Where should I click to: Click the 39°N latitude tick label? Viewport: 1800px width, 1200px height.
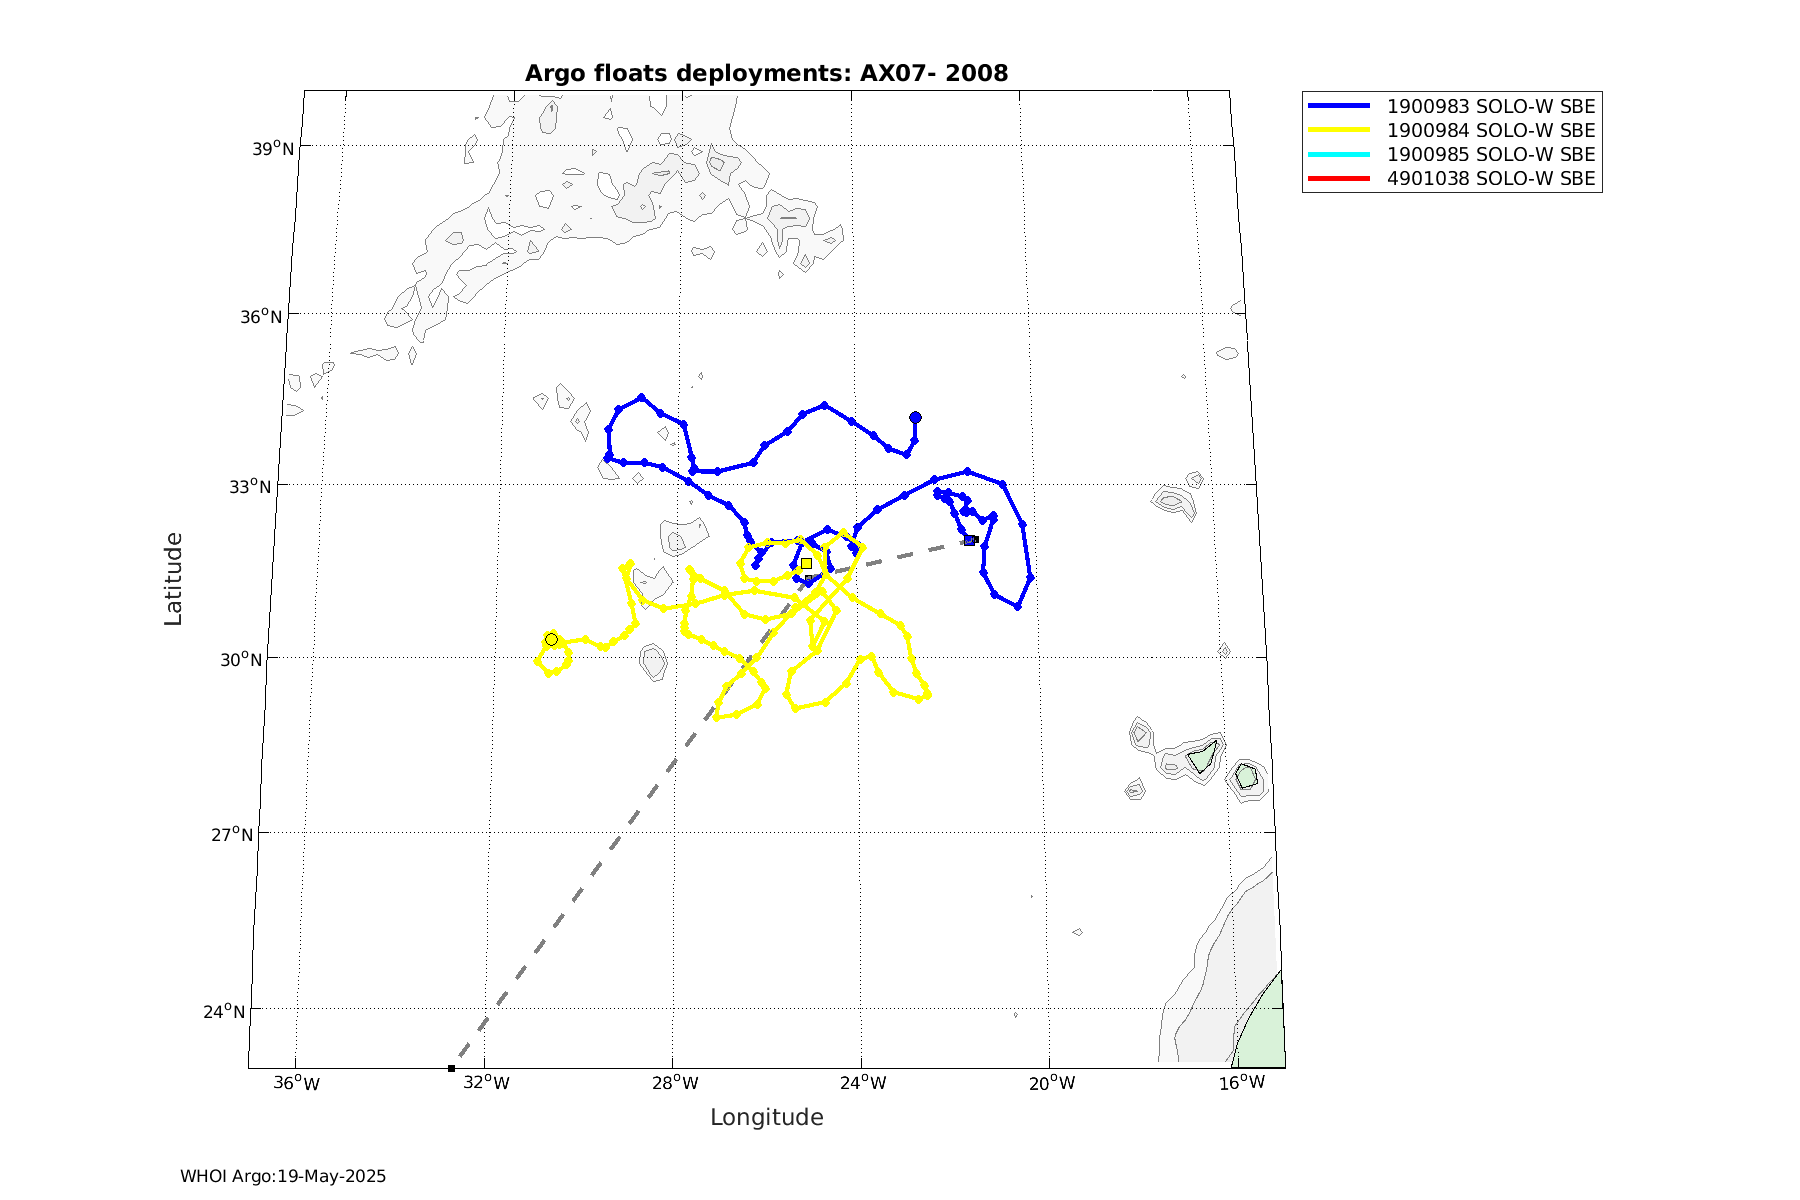pyautogui.click(x=273, y=148)
